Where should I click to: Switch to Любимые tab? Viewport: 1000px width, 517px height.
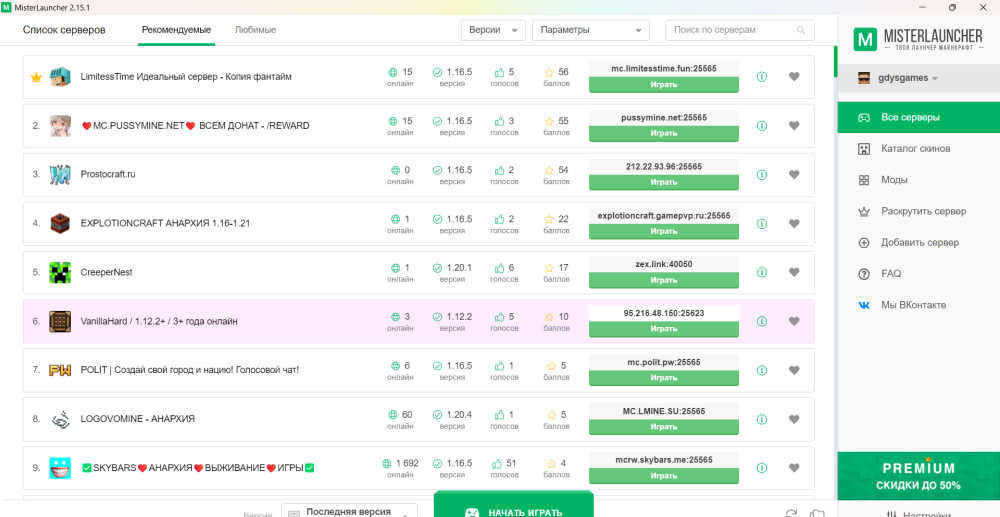[x=255, y=30]
